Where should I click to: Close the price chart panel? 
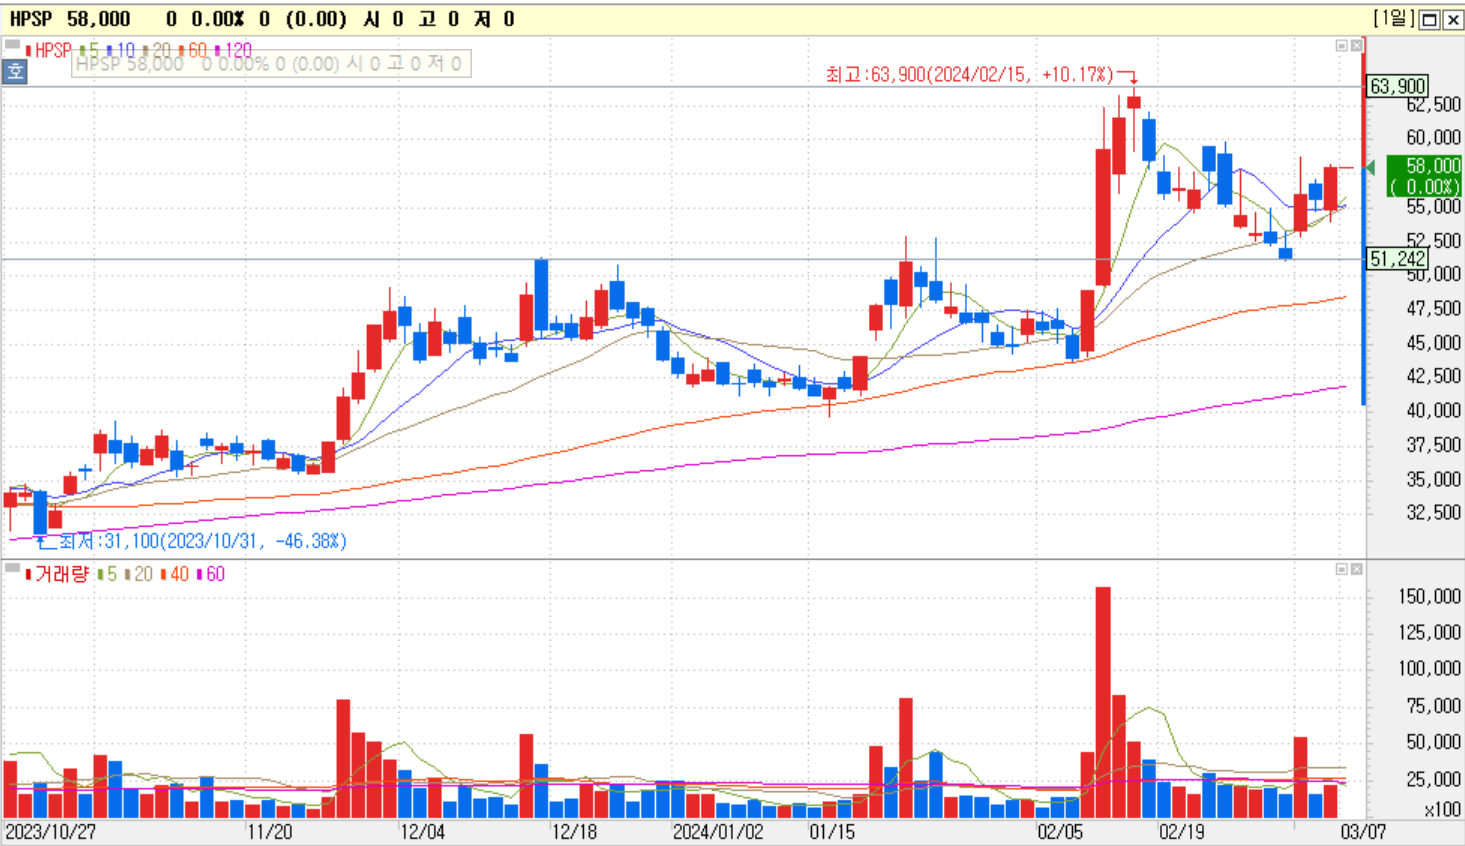pos(1357,46)
